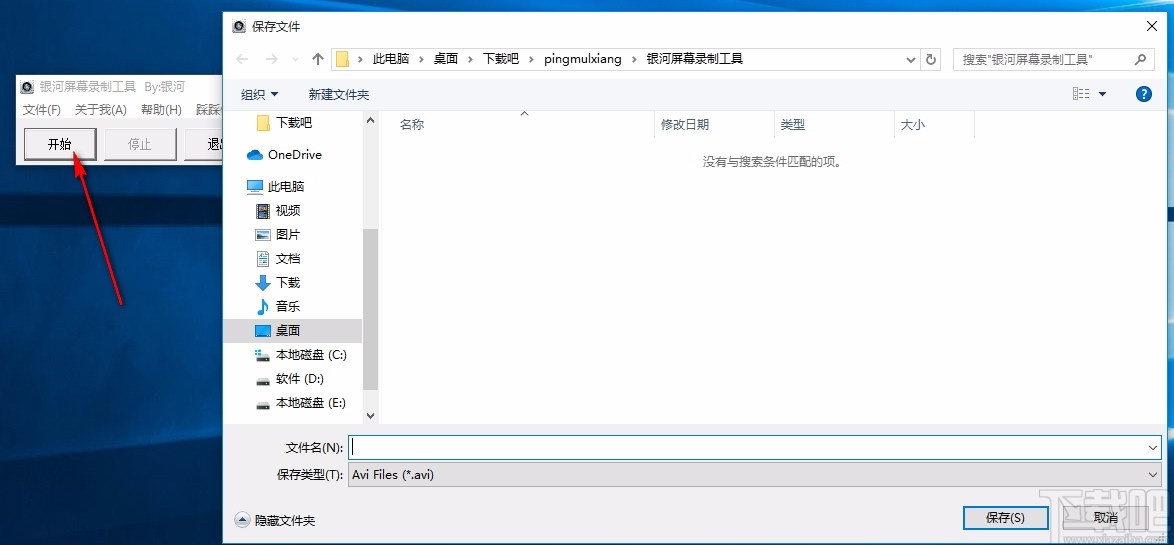This screenshot has width=1174, height=545.
Task: Click pingmulxiang in the address breadcrumb
Action: point(583,59)
